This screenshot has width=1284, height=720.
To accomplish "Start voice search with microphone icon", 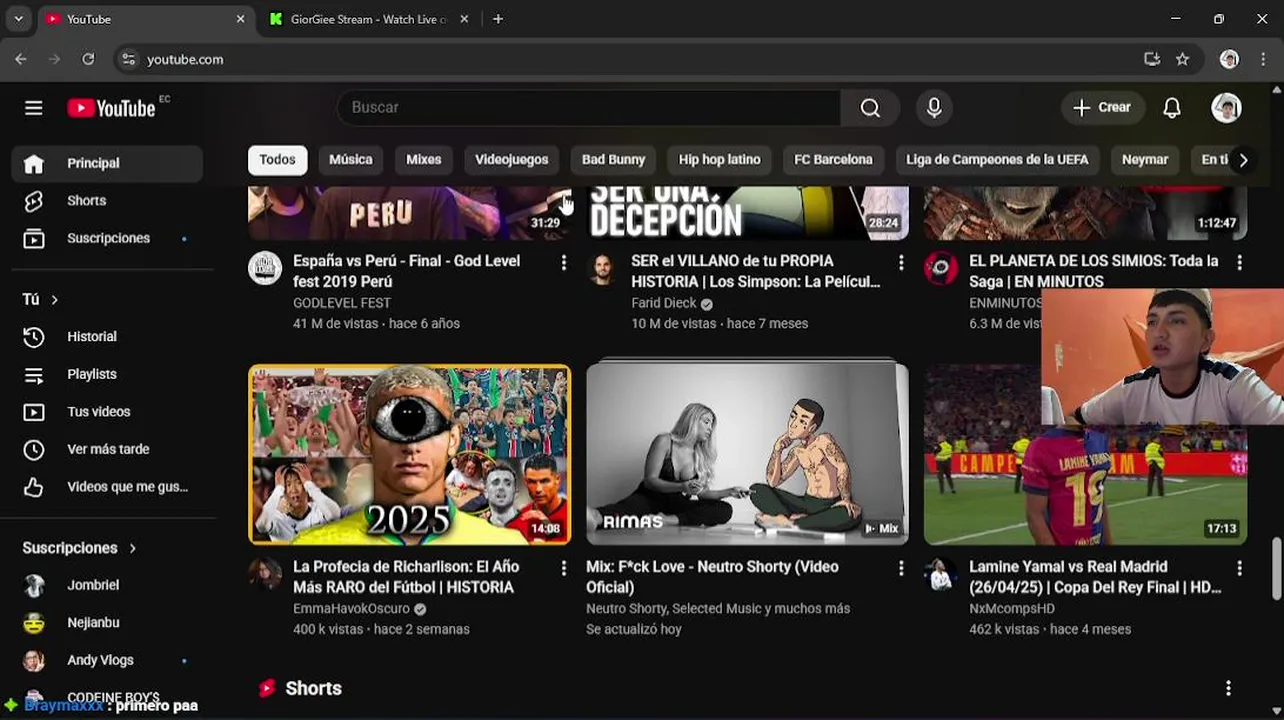I will point(934,108).
